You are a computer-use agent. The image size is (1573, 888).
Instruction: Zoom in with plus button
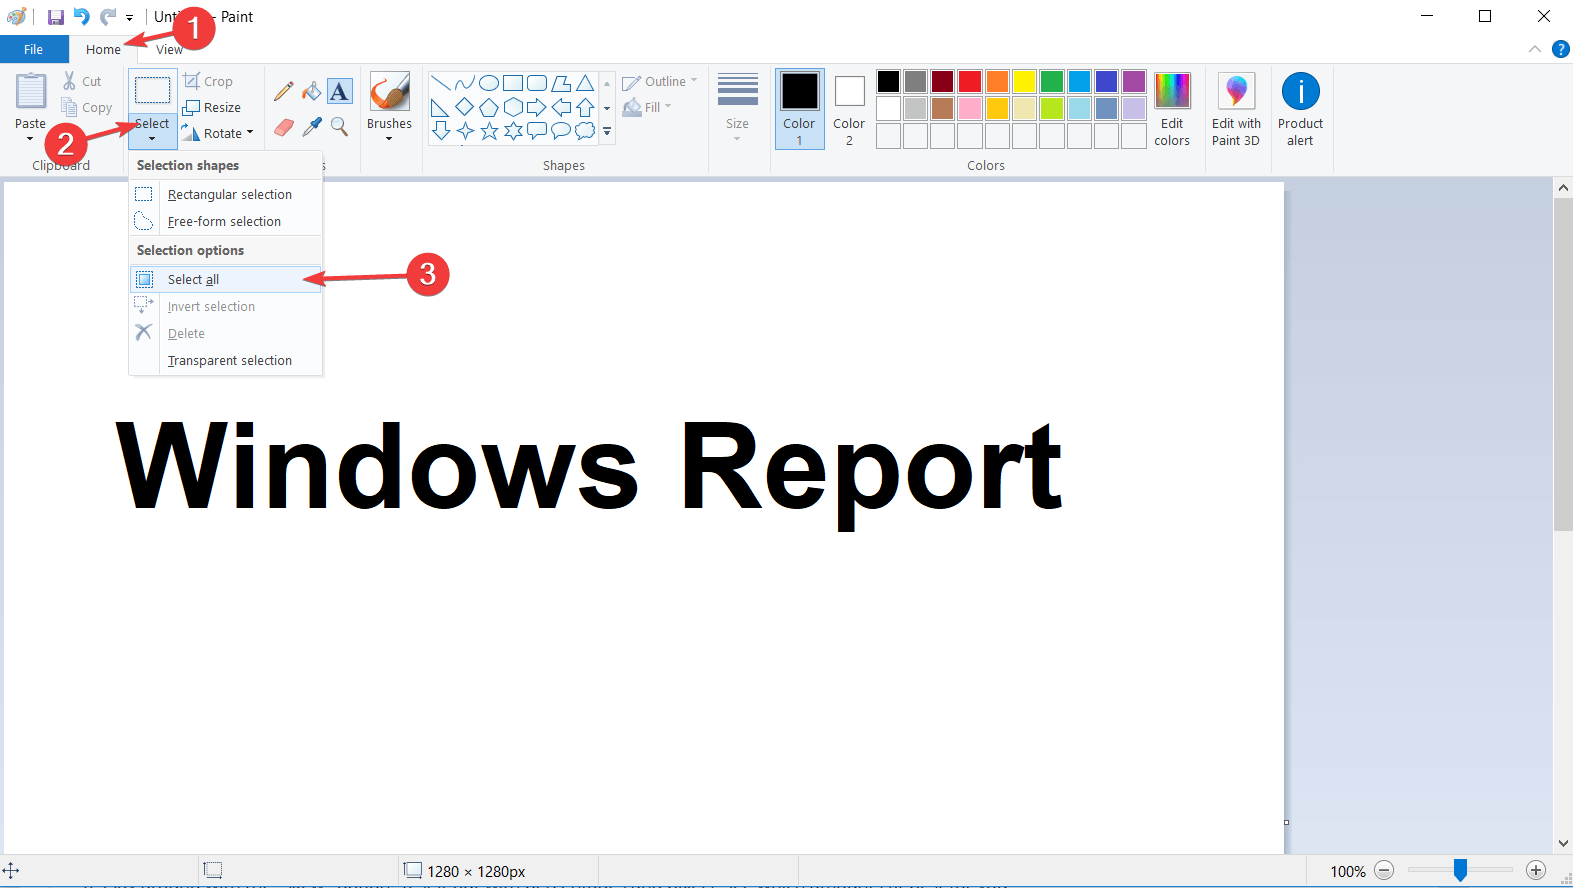click(x=1536, y=871)
